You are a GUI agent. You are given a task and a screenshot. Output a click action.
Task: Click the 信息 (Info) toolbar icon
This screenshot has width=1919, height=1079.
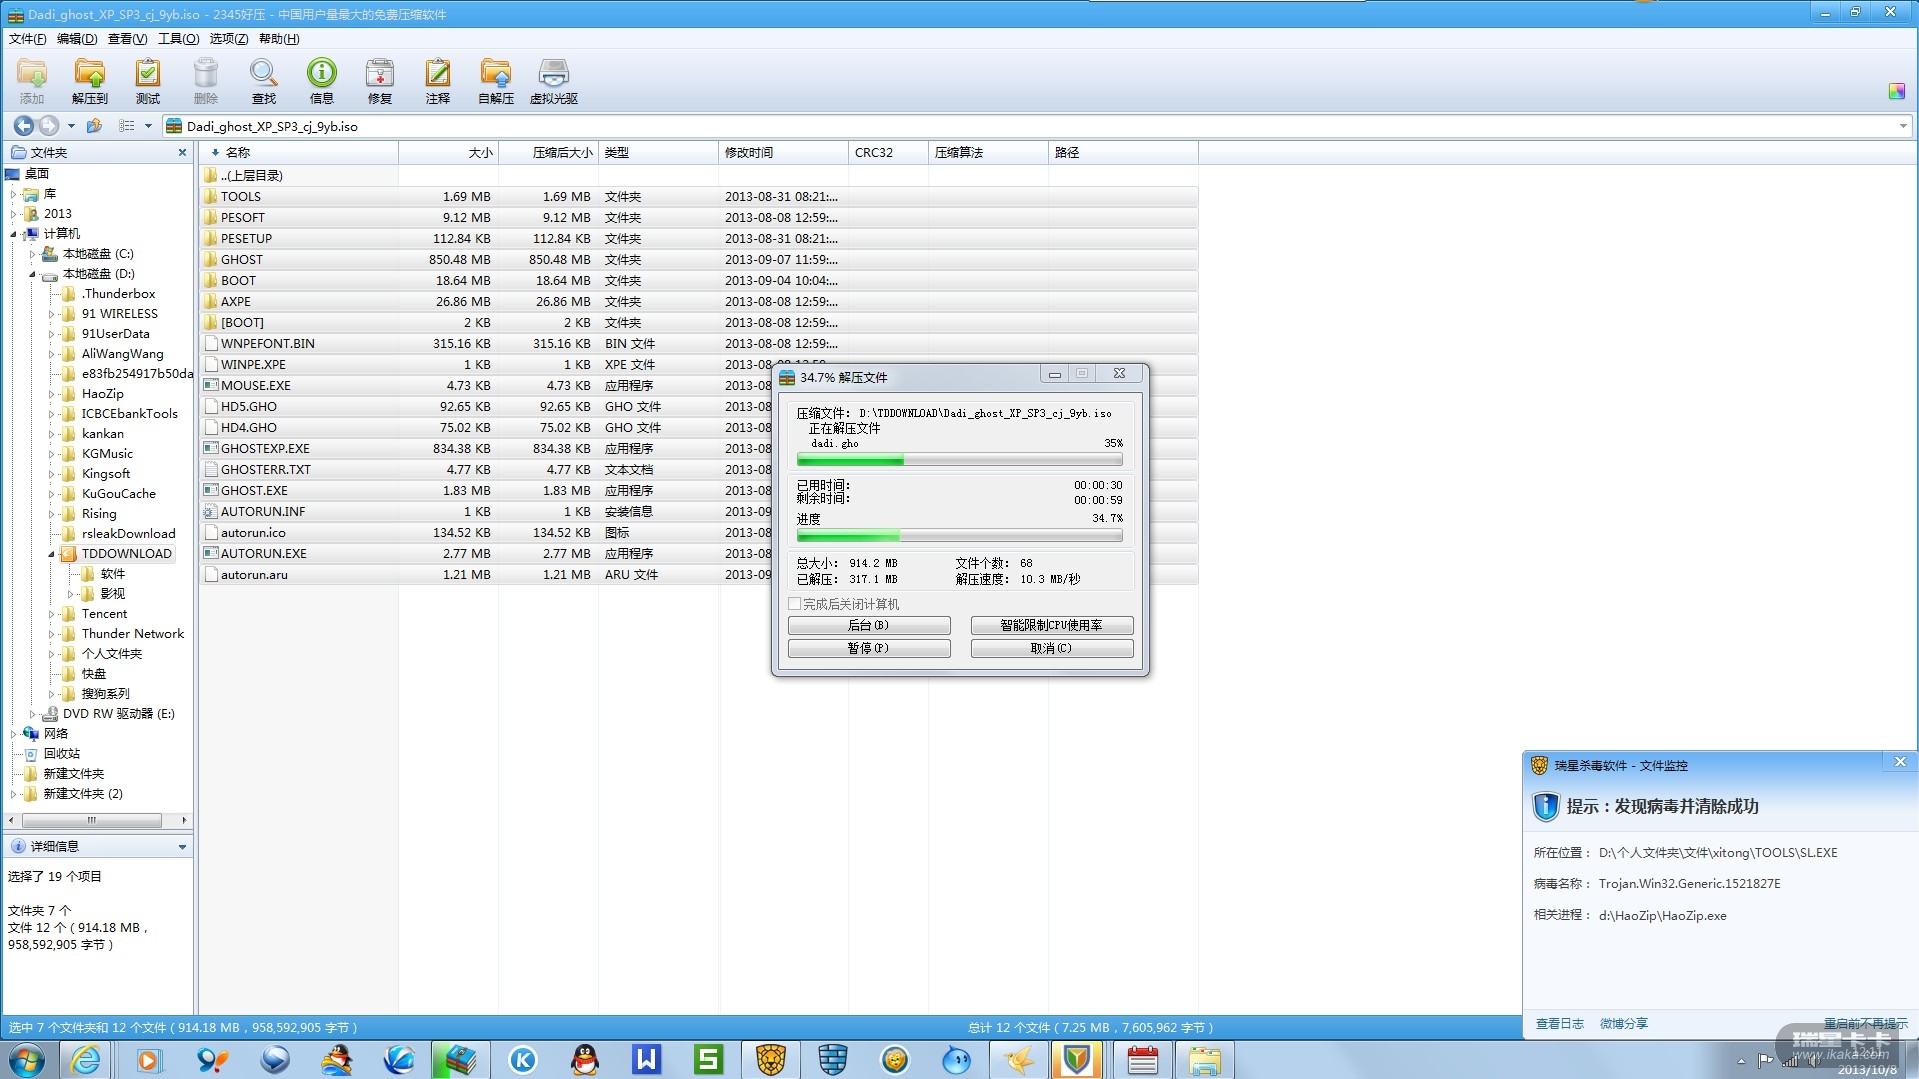coord(321,80)
